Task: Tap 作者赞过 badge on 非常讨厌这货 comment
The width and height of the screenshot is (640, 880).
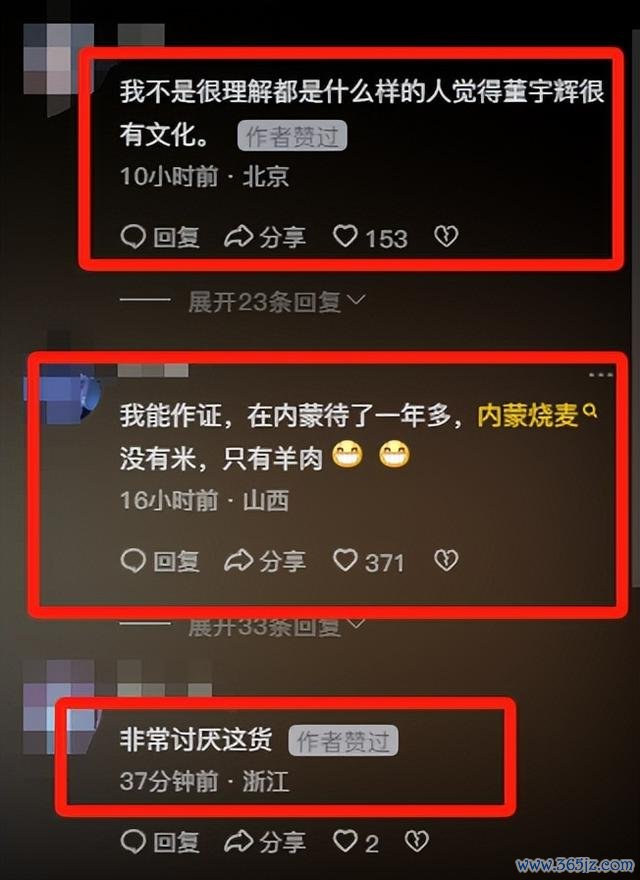Action: pyautogui.click(x=343, y=740)
